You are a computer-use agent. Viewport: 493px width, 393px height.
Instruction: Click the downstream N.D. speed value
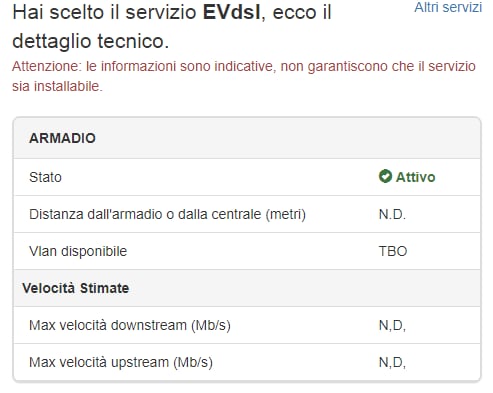tap(392, 325)
